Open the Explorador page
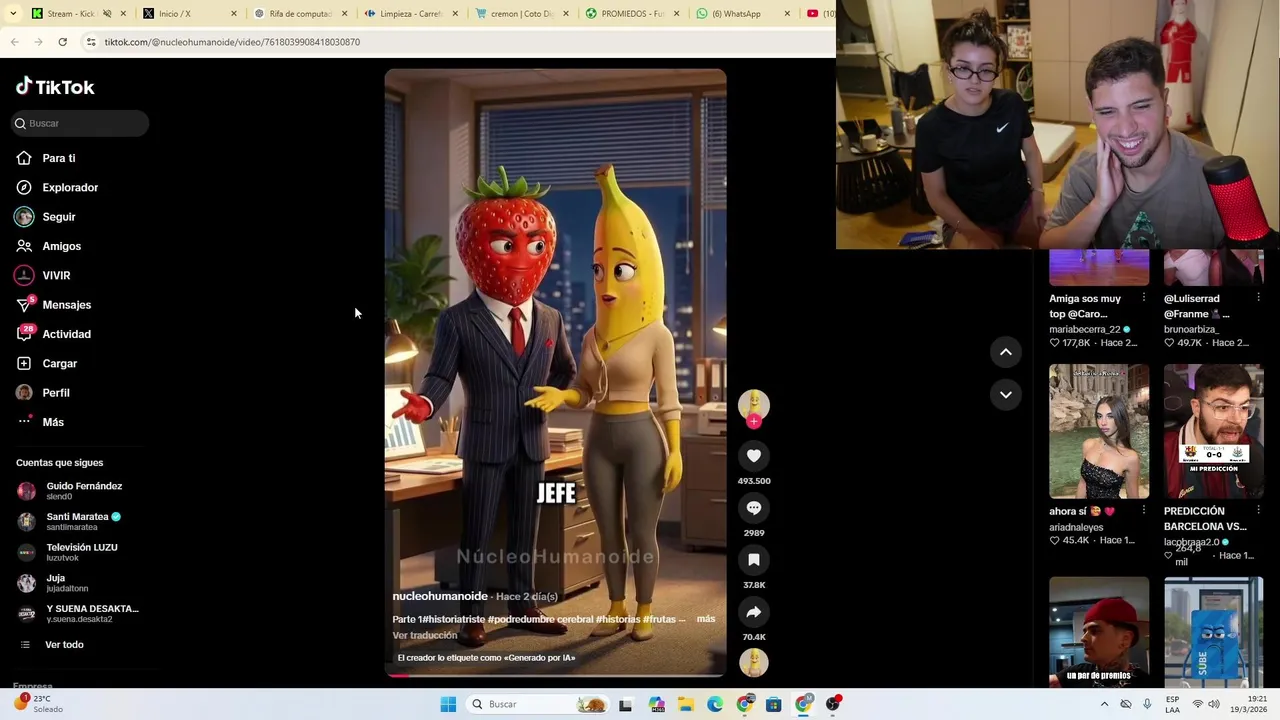Image resolution: width=1280 pixels, height=720 pixels. click(57, 187)
